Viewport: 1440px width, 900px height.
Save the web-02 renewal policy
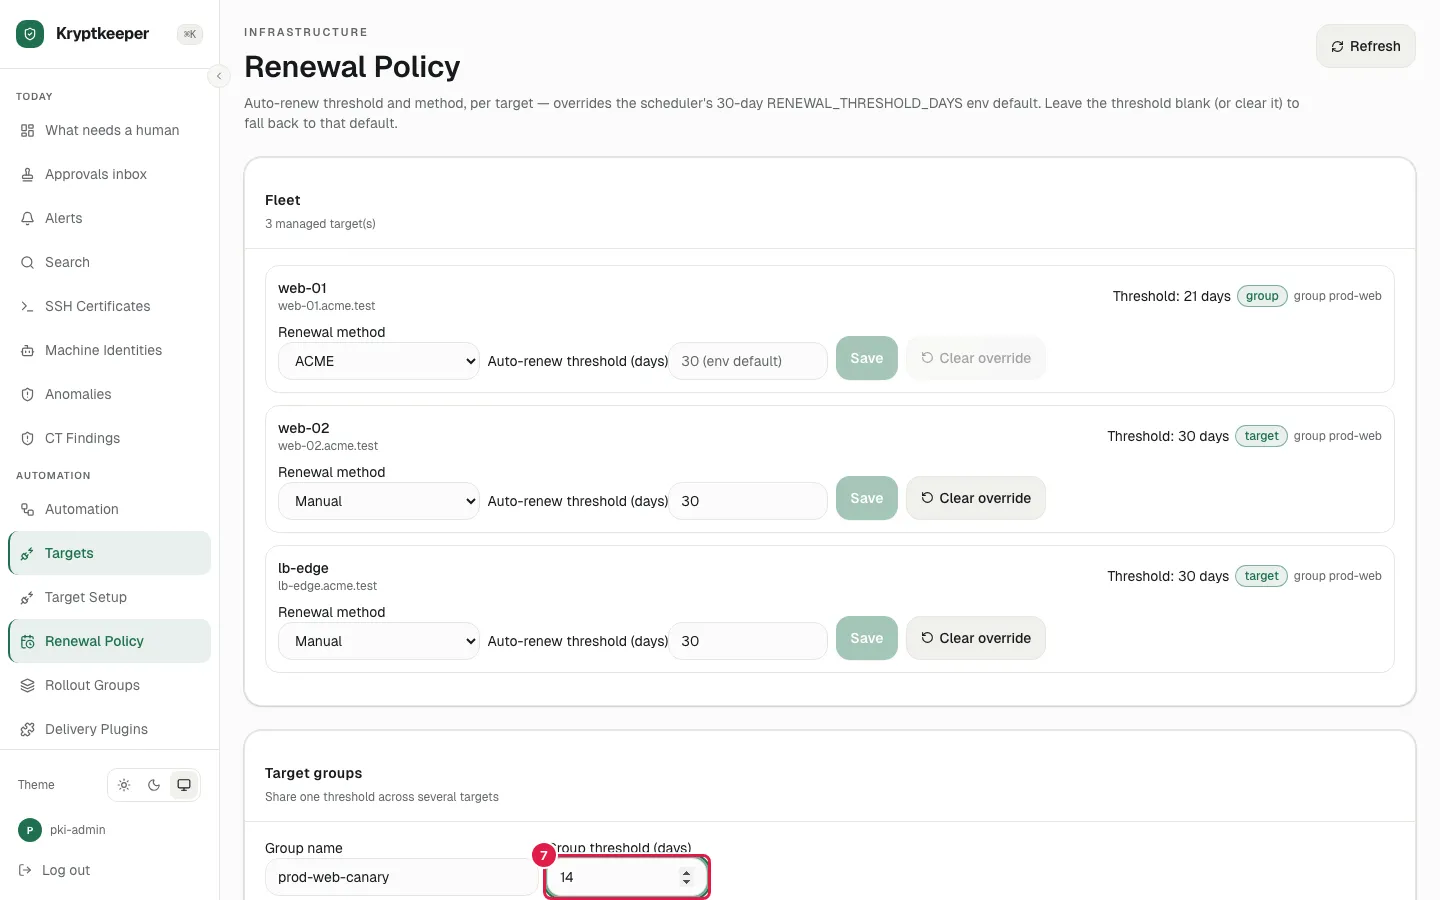pos(867,498)
